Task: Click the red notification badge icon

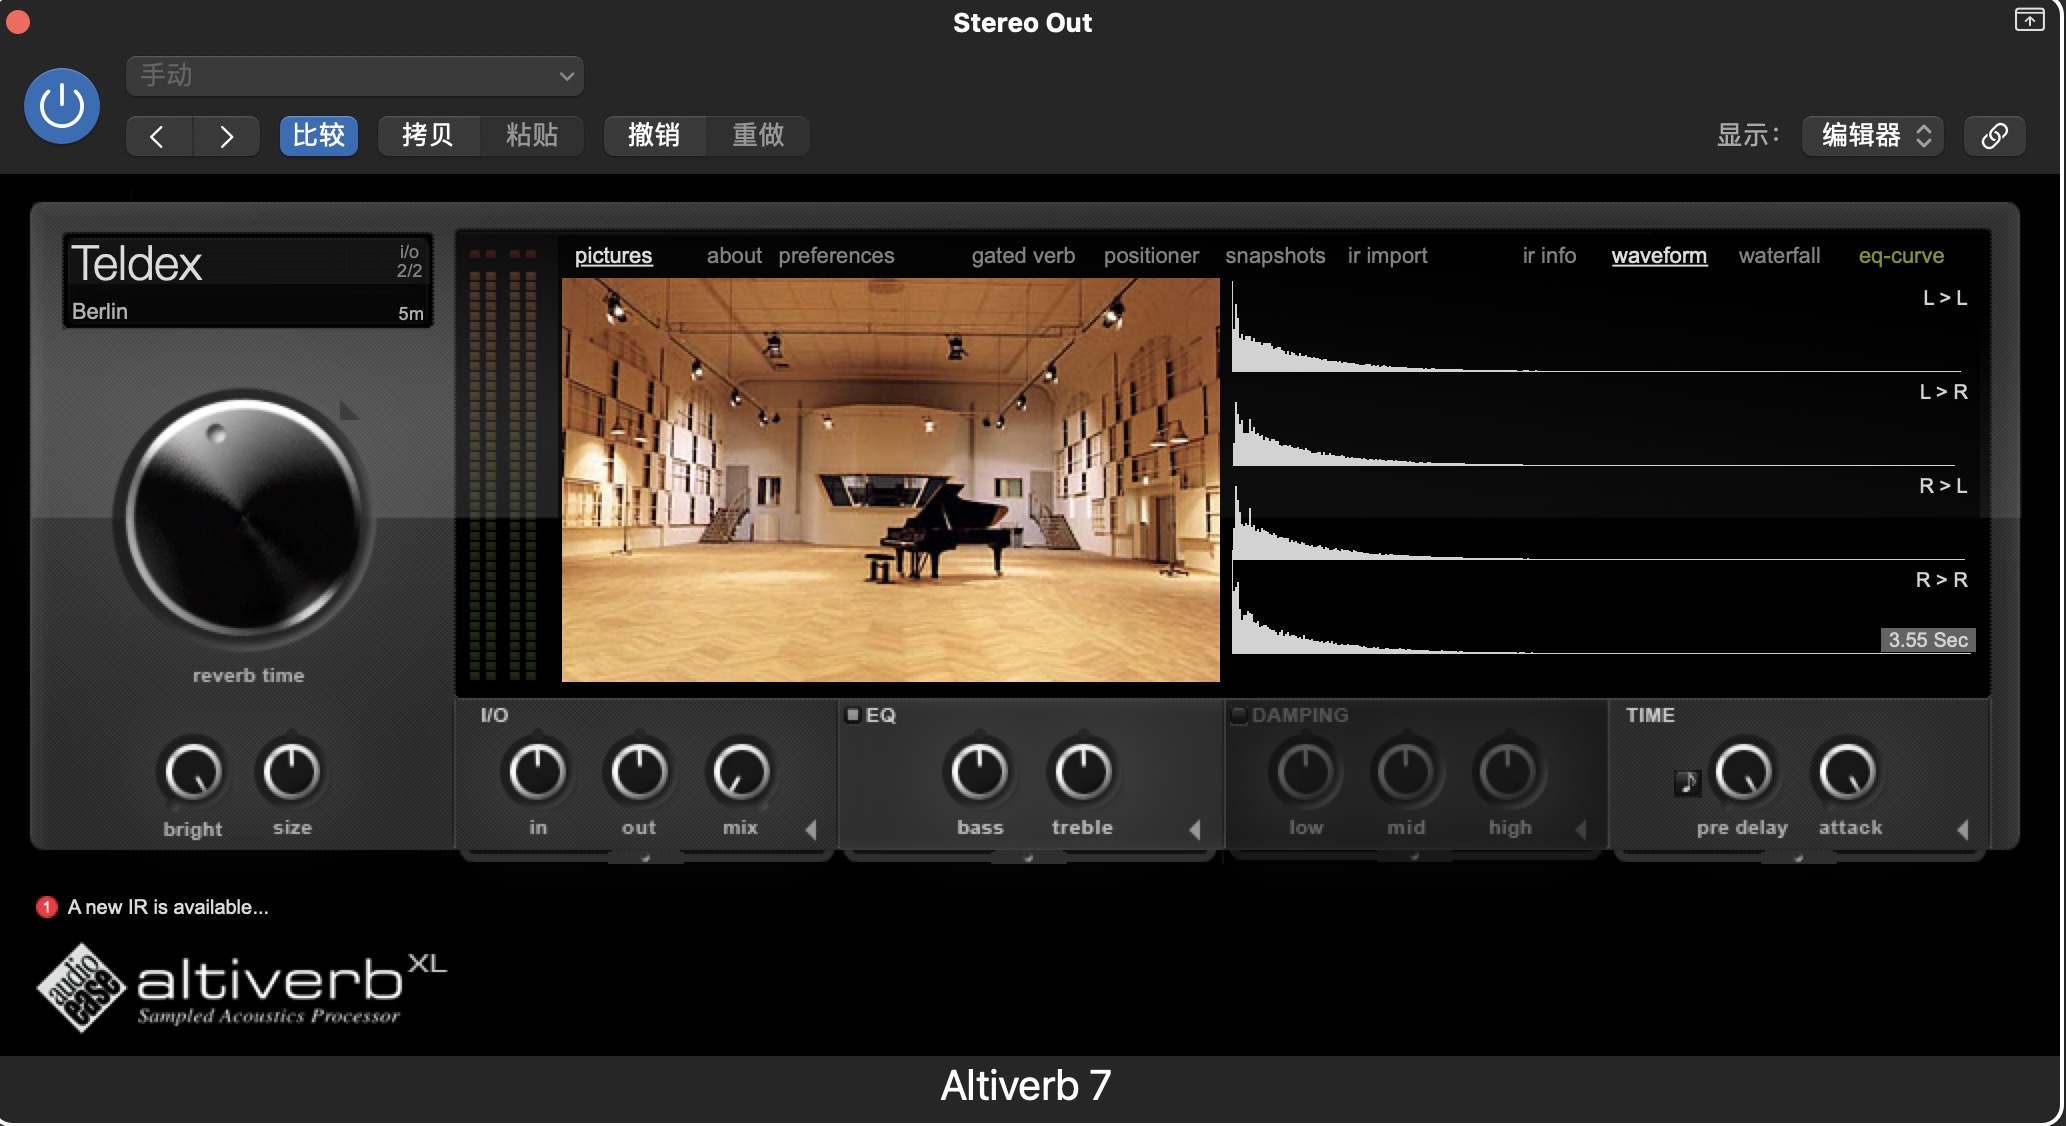Action: click(x=46, y=907)
